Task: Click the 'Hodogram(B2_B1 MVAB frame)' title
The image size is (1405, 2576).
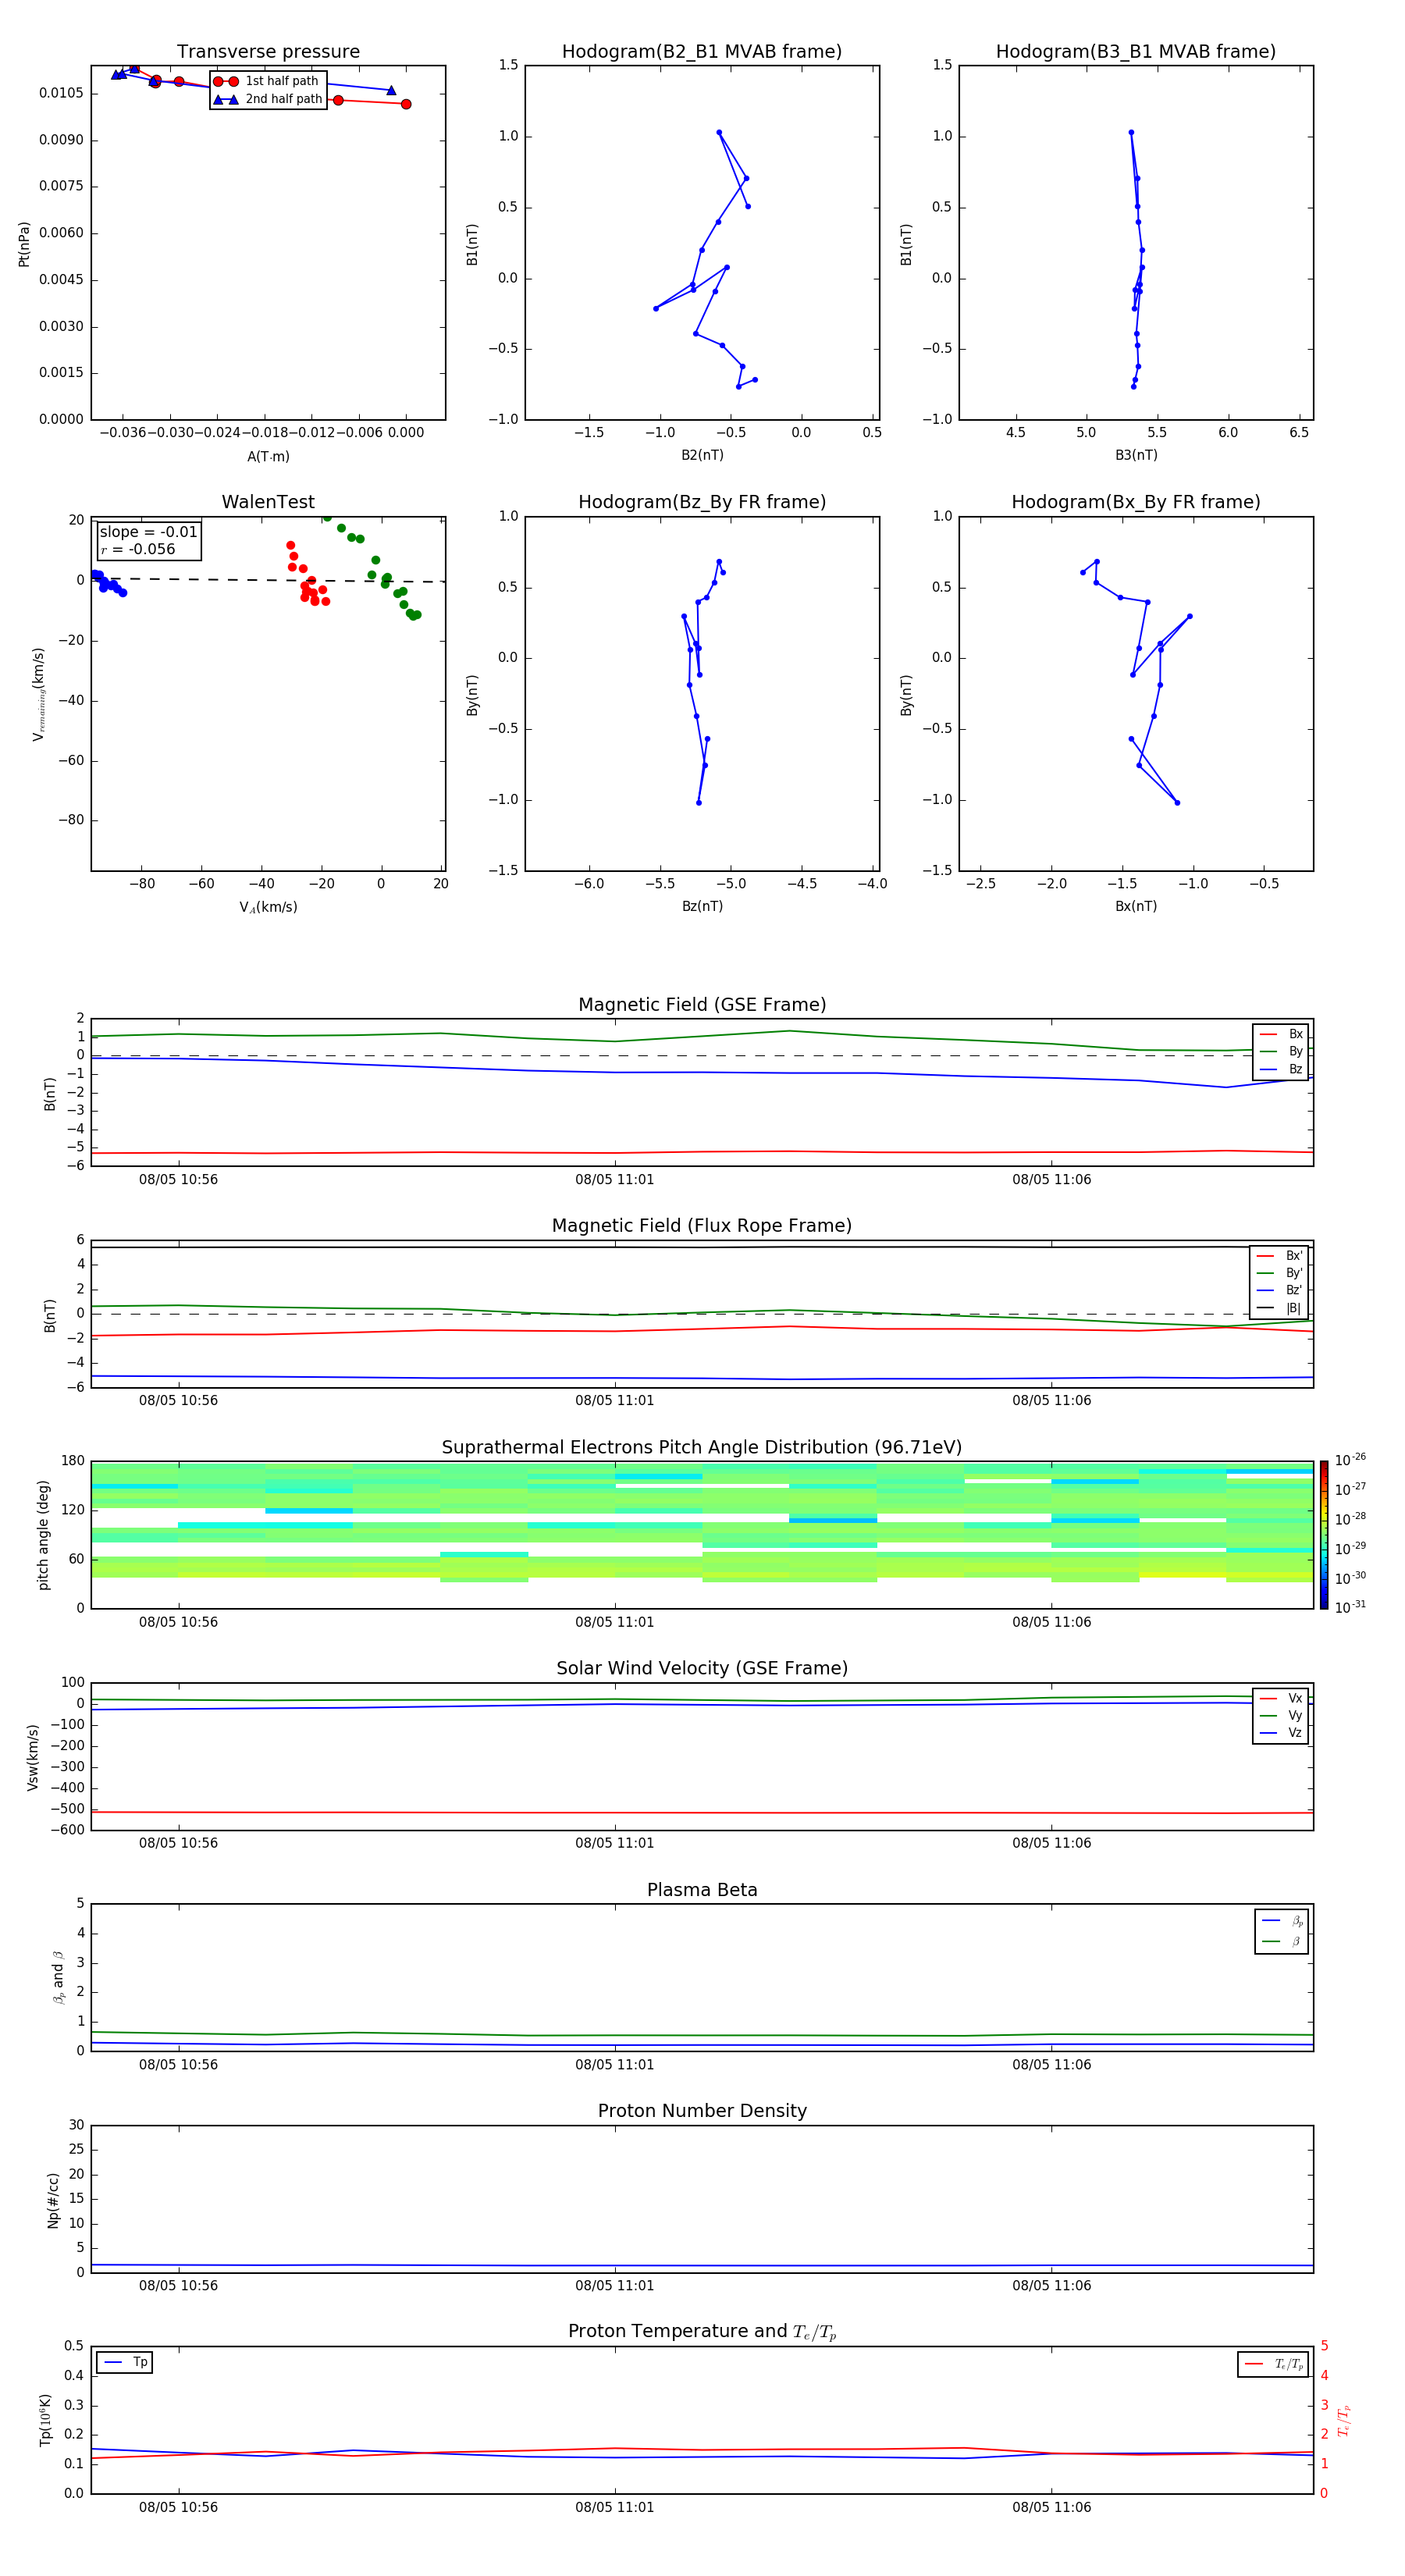Action: (702, 52)
